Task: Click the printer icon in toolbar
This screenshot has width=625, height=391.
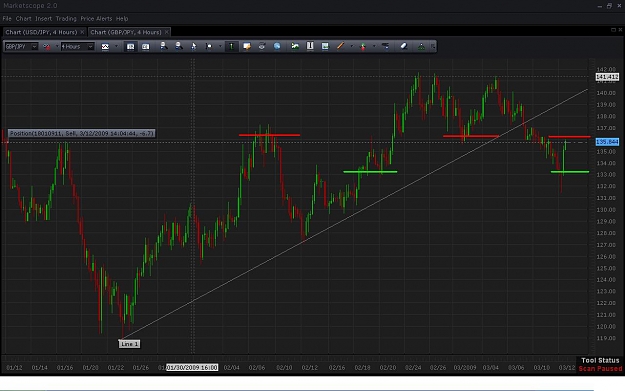Action: pyautogui.click(x=262, y=46)
